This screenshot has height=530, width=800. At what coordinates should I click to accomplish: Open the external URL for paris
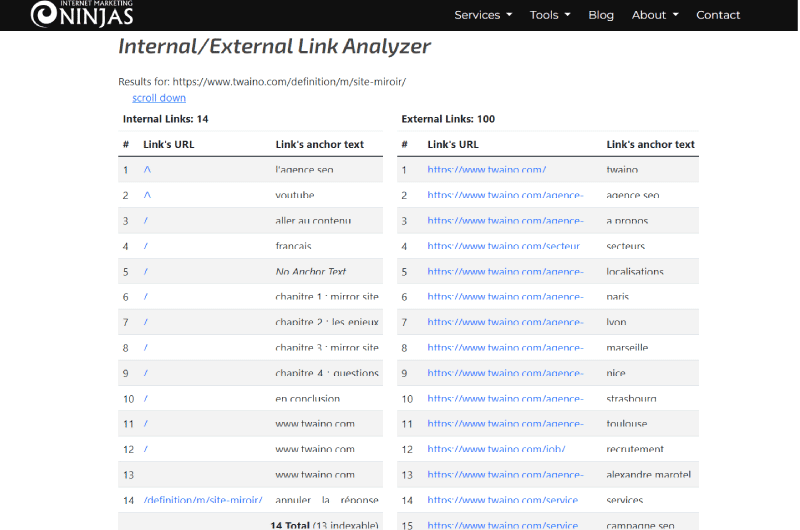tap(505, 297)
